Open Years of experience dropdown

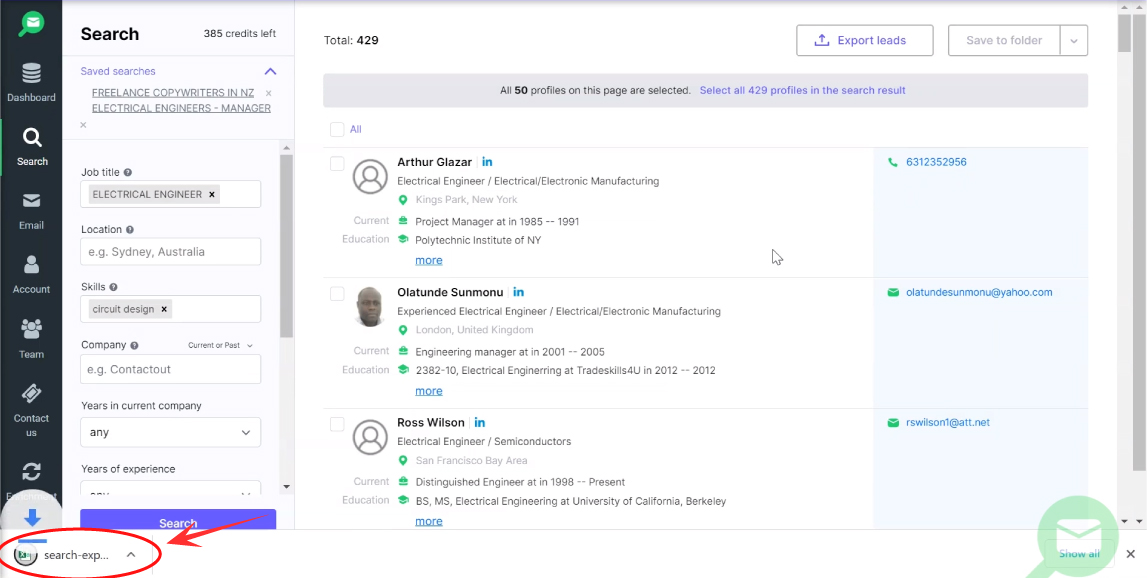click(x=170, y=488)
